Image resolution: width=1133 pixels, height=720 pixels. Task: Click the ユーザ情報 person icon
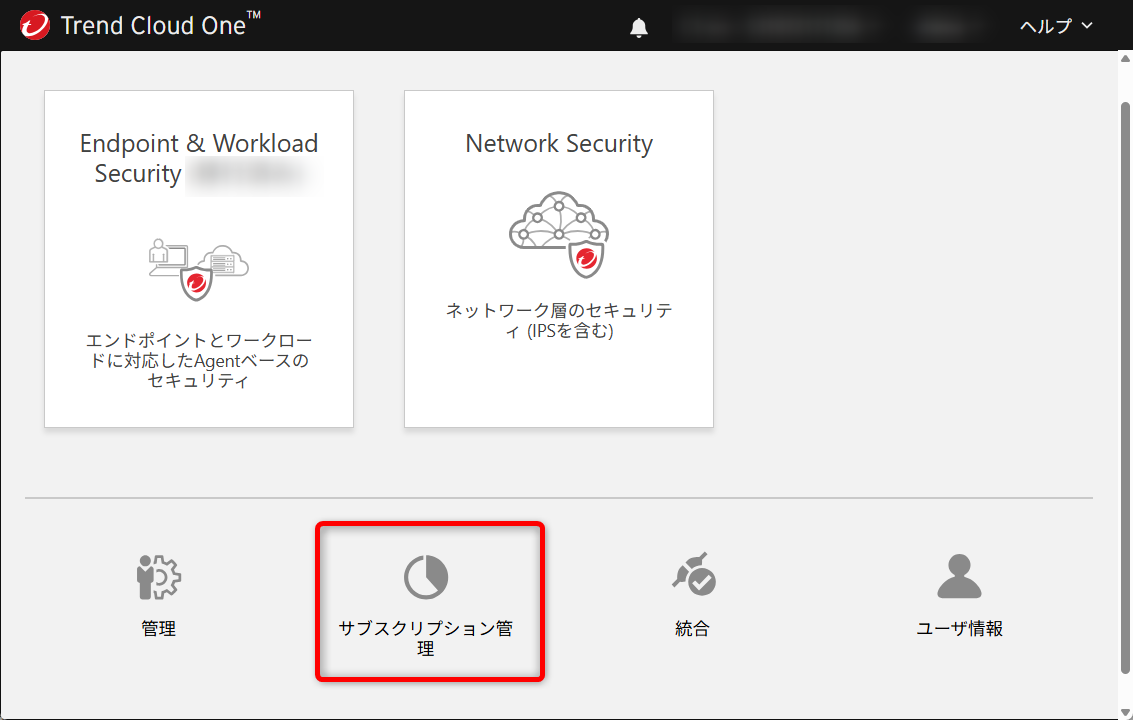959,576
